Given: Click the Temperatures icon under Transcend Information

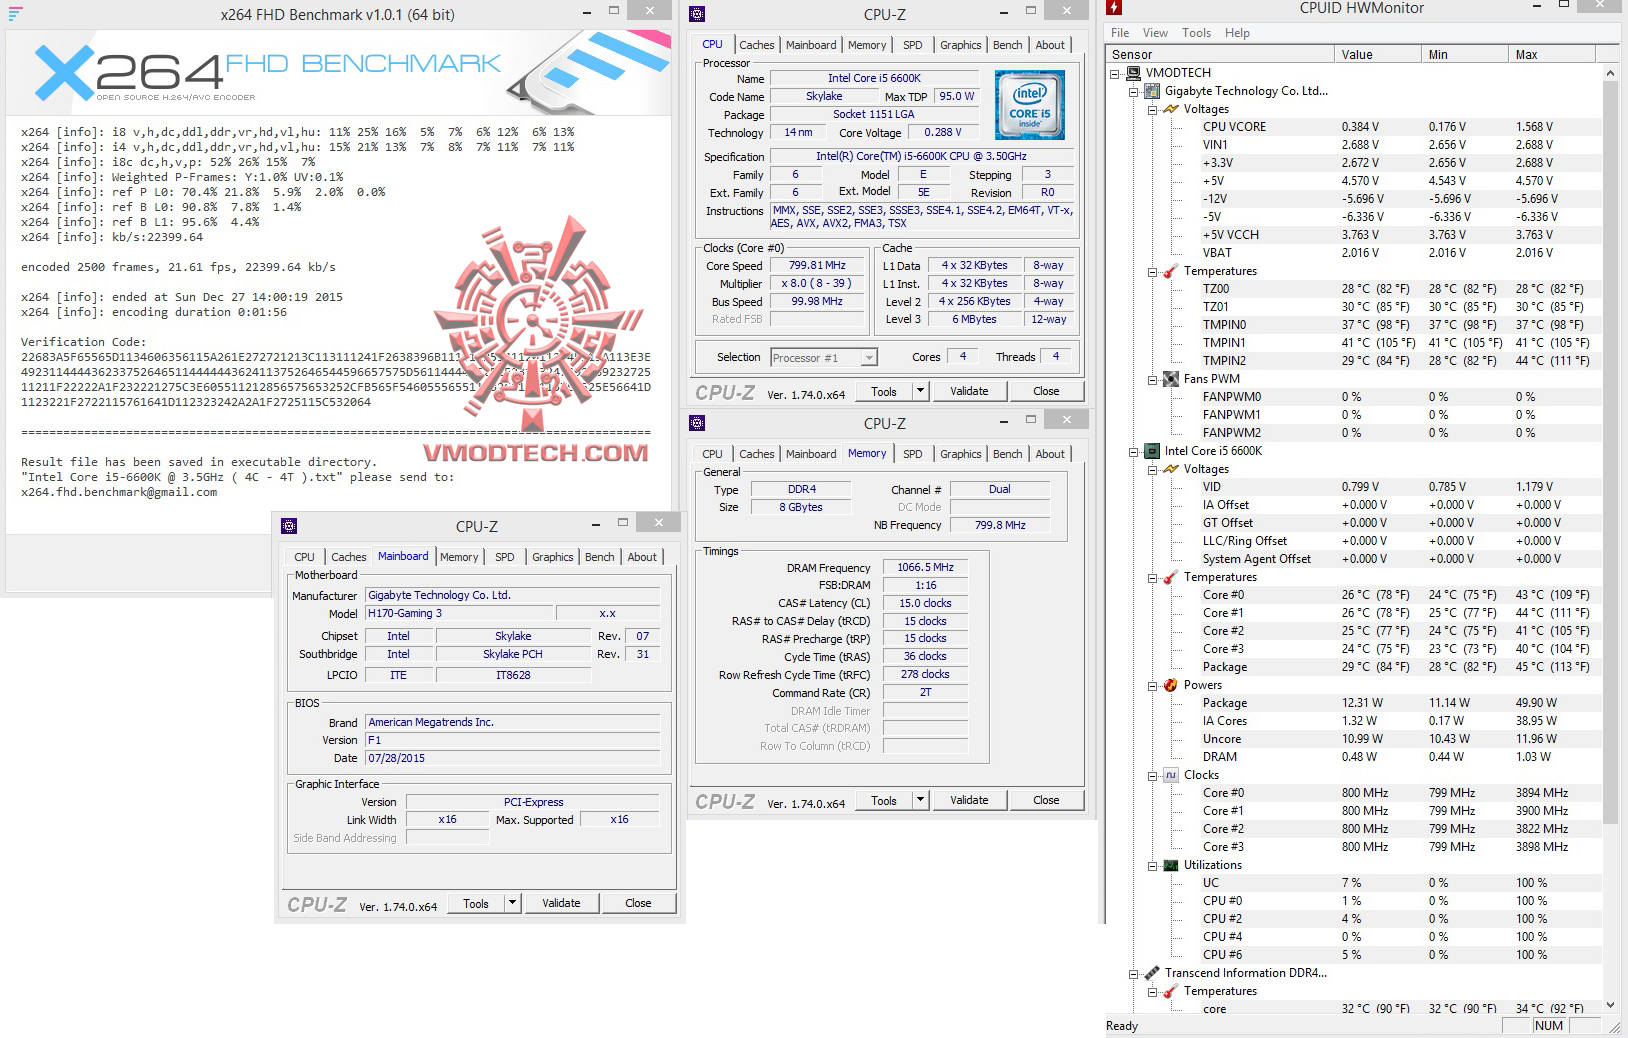Looking at the screenshot, I should tap(1171, 991).
